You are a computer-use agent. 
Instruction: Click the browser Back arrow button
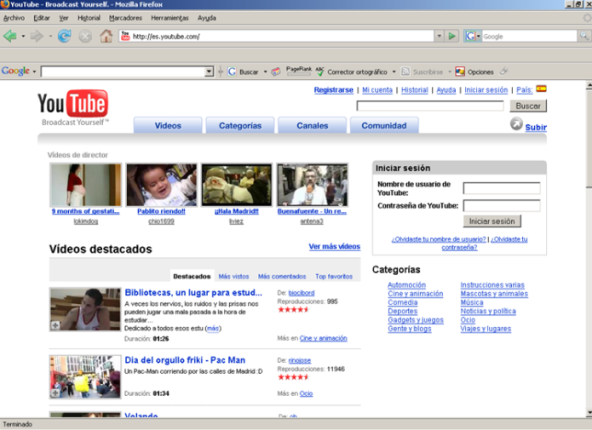(10, 36)
